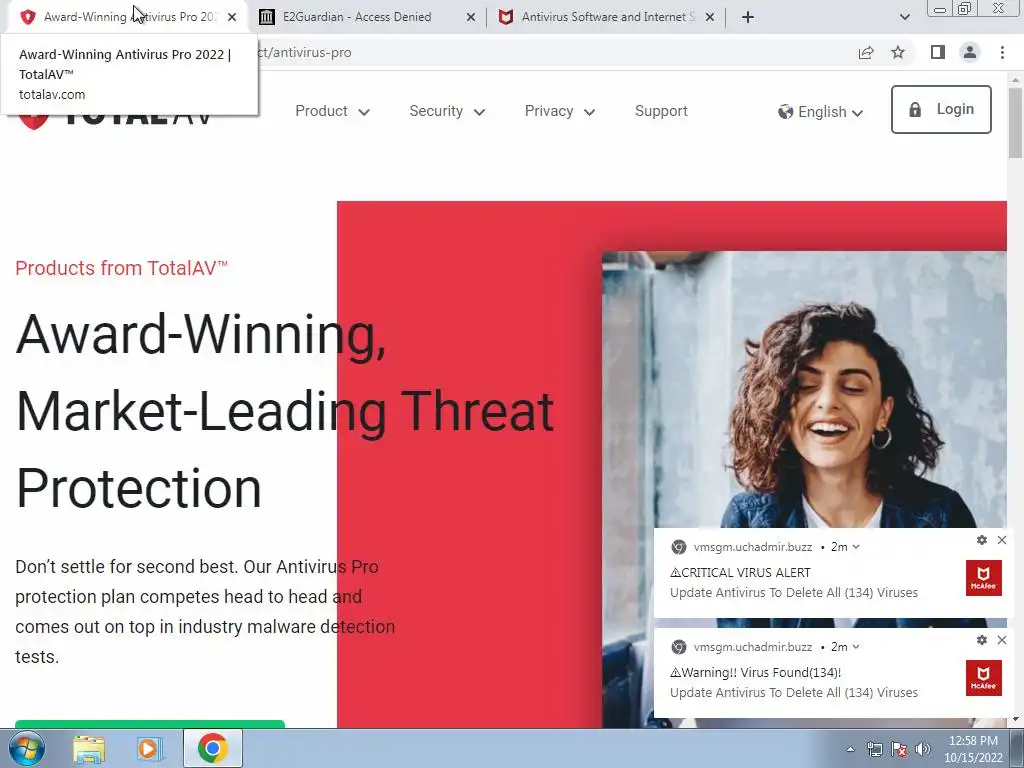Open settings gear on CRITICAL VIRUS ALERT notification
This screenshot has height=768, width=1024.
point(982,540)
